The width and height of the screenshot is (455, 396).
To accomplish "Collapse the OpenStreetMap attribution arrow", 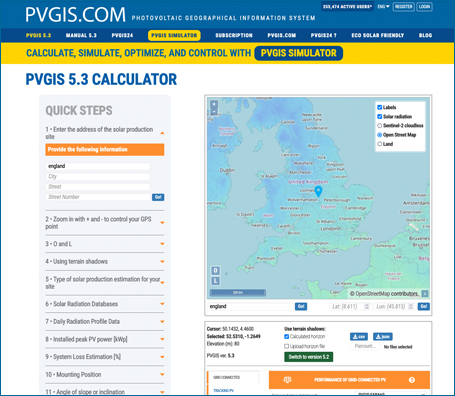I will tap(425, 294).
